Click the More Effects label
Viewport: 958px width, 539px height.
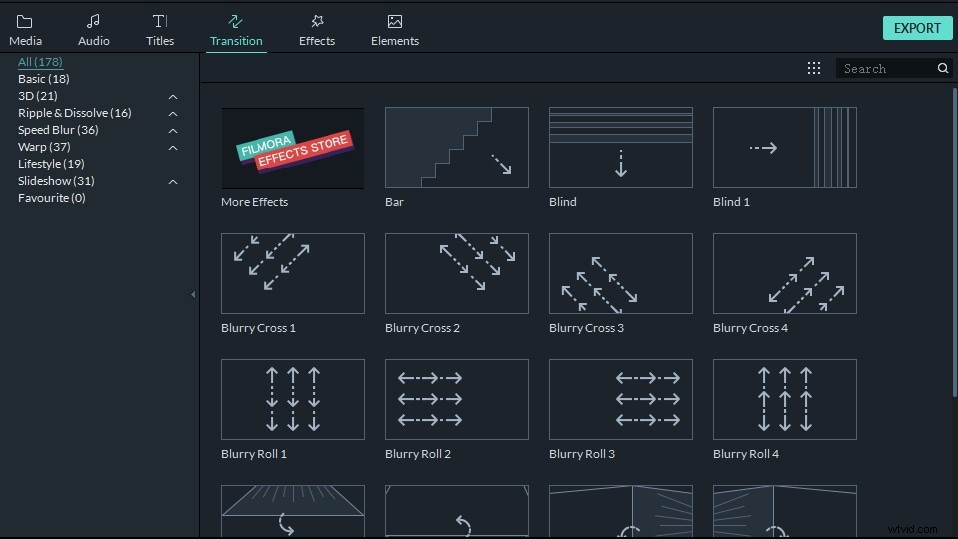(x=254, y=202)
